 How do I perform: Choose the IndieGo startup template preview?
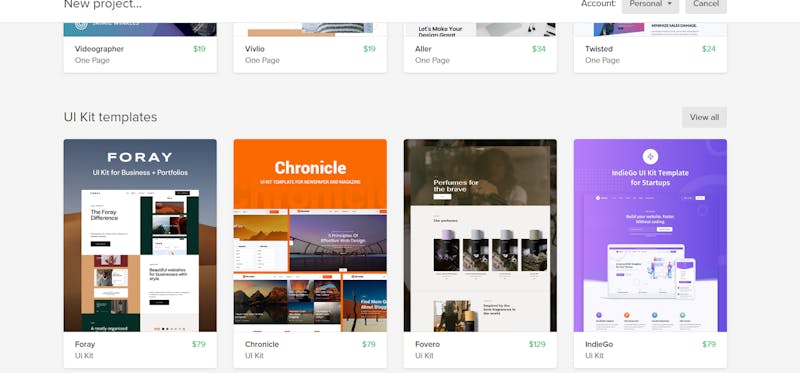pos(650,235)
